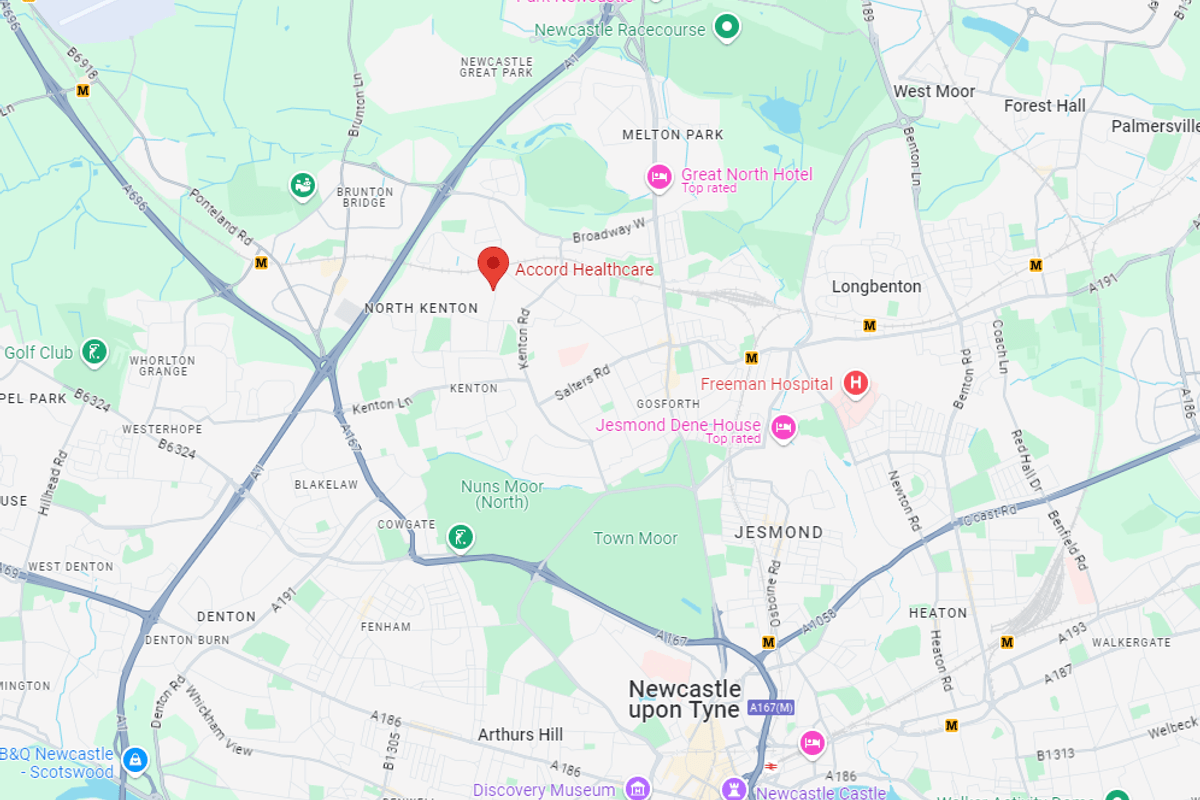Click the Freeman Hospital label text
The image size is (1200, 800).
coord(767,384)
